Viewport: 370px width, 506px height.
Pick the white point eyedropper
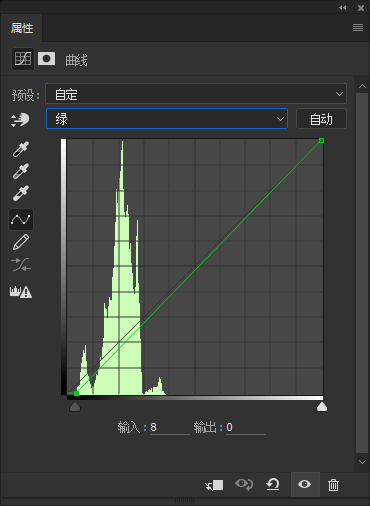click(x=21, y=193)
